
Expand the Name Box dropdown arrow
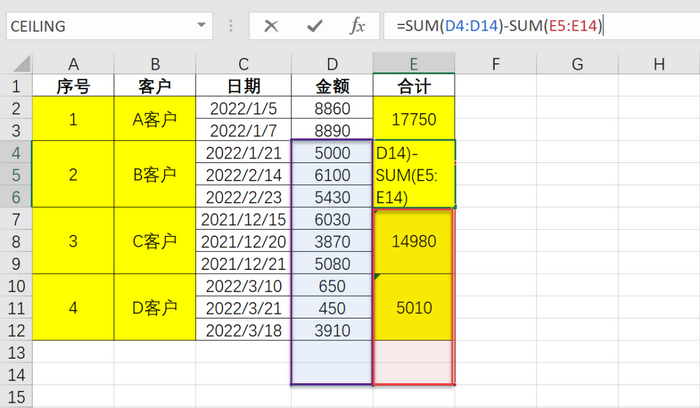pos(202,26)
